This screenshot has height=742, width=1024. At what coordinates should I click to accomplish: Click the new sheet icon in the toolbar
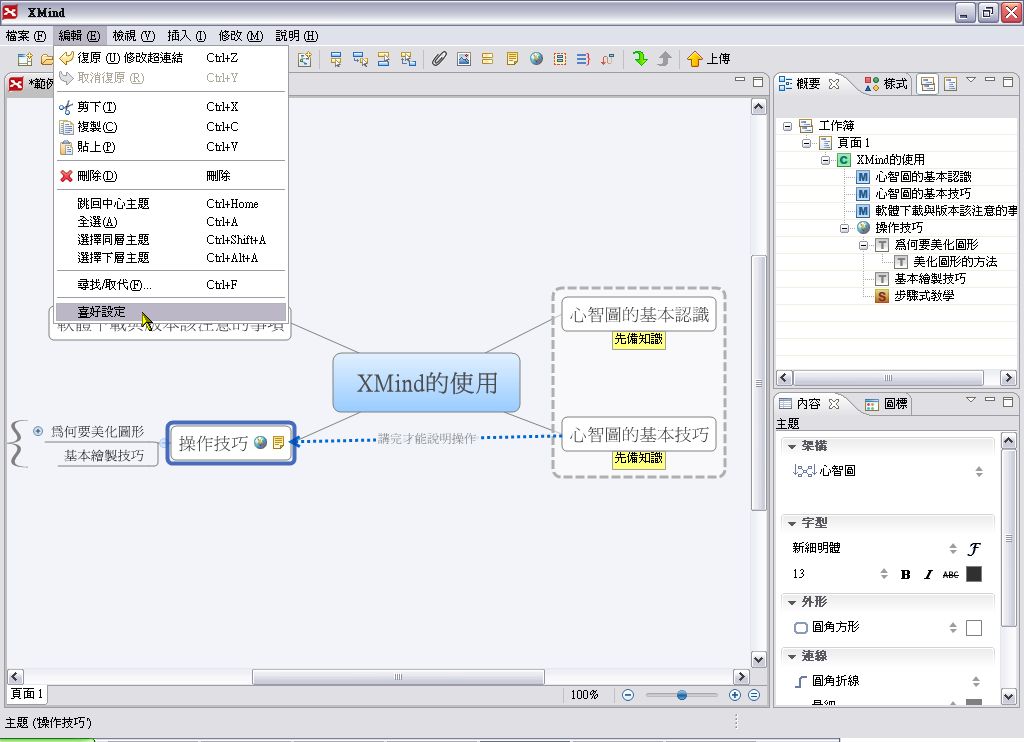click(305, 59)
